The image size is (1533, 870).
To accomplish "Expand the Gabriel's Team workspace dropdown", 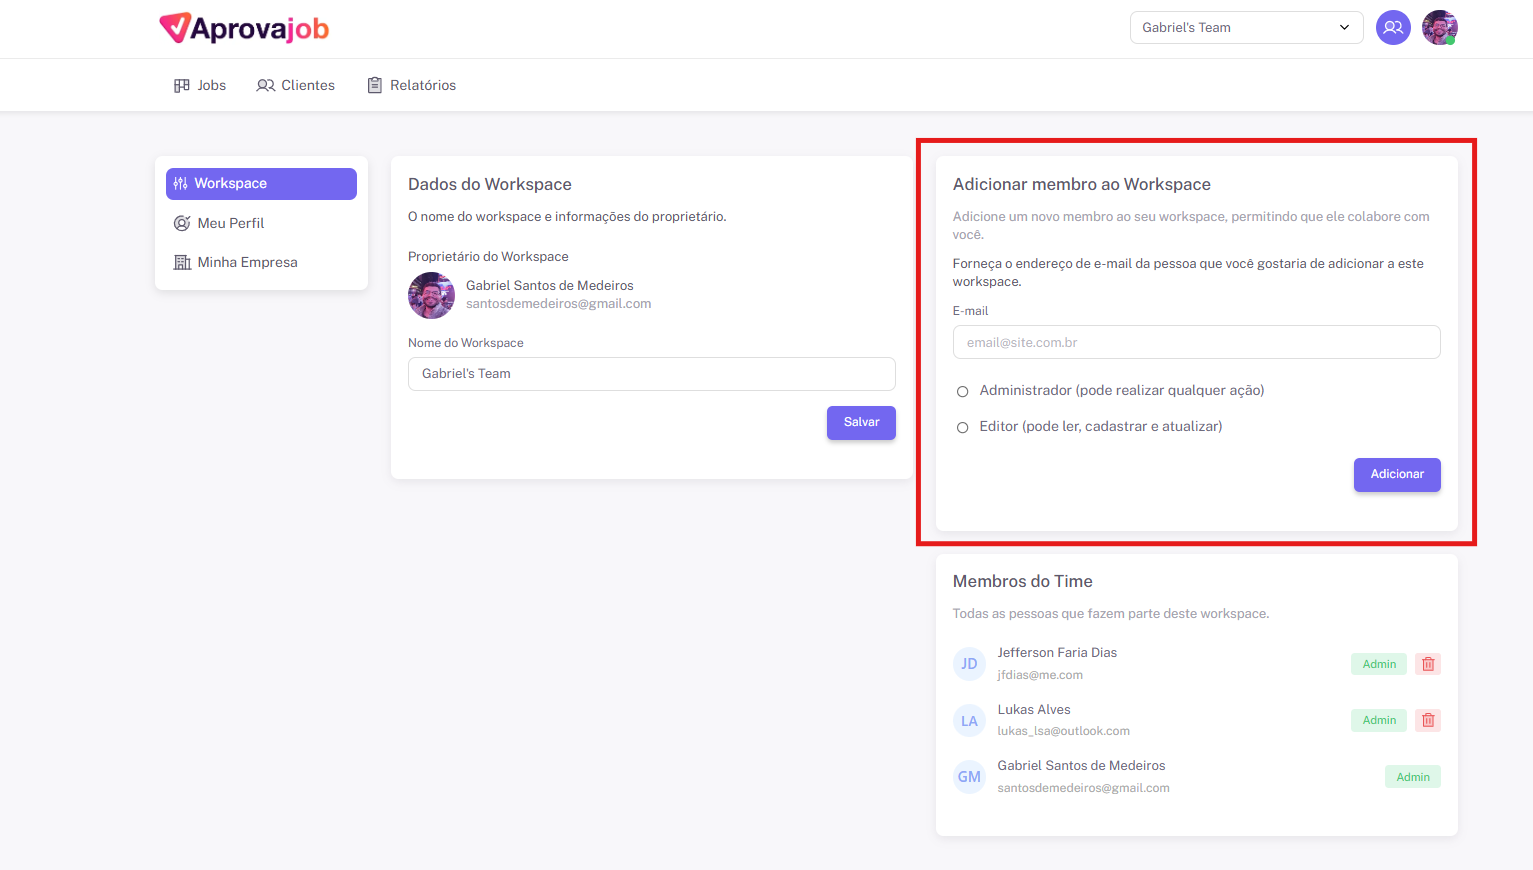I will click(1246, 28).
